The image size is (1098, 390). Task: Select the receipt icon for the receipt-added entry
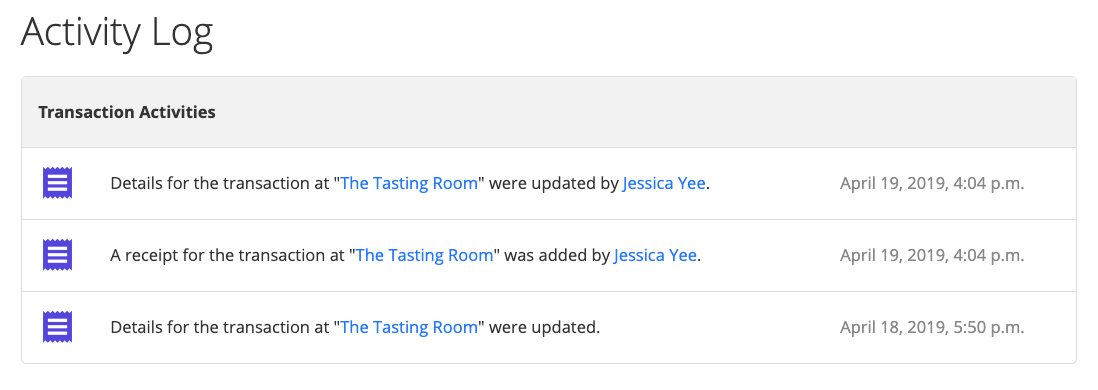(57, 255)
